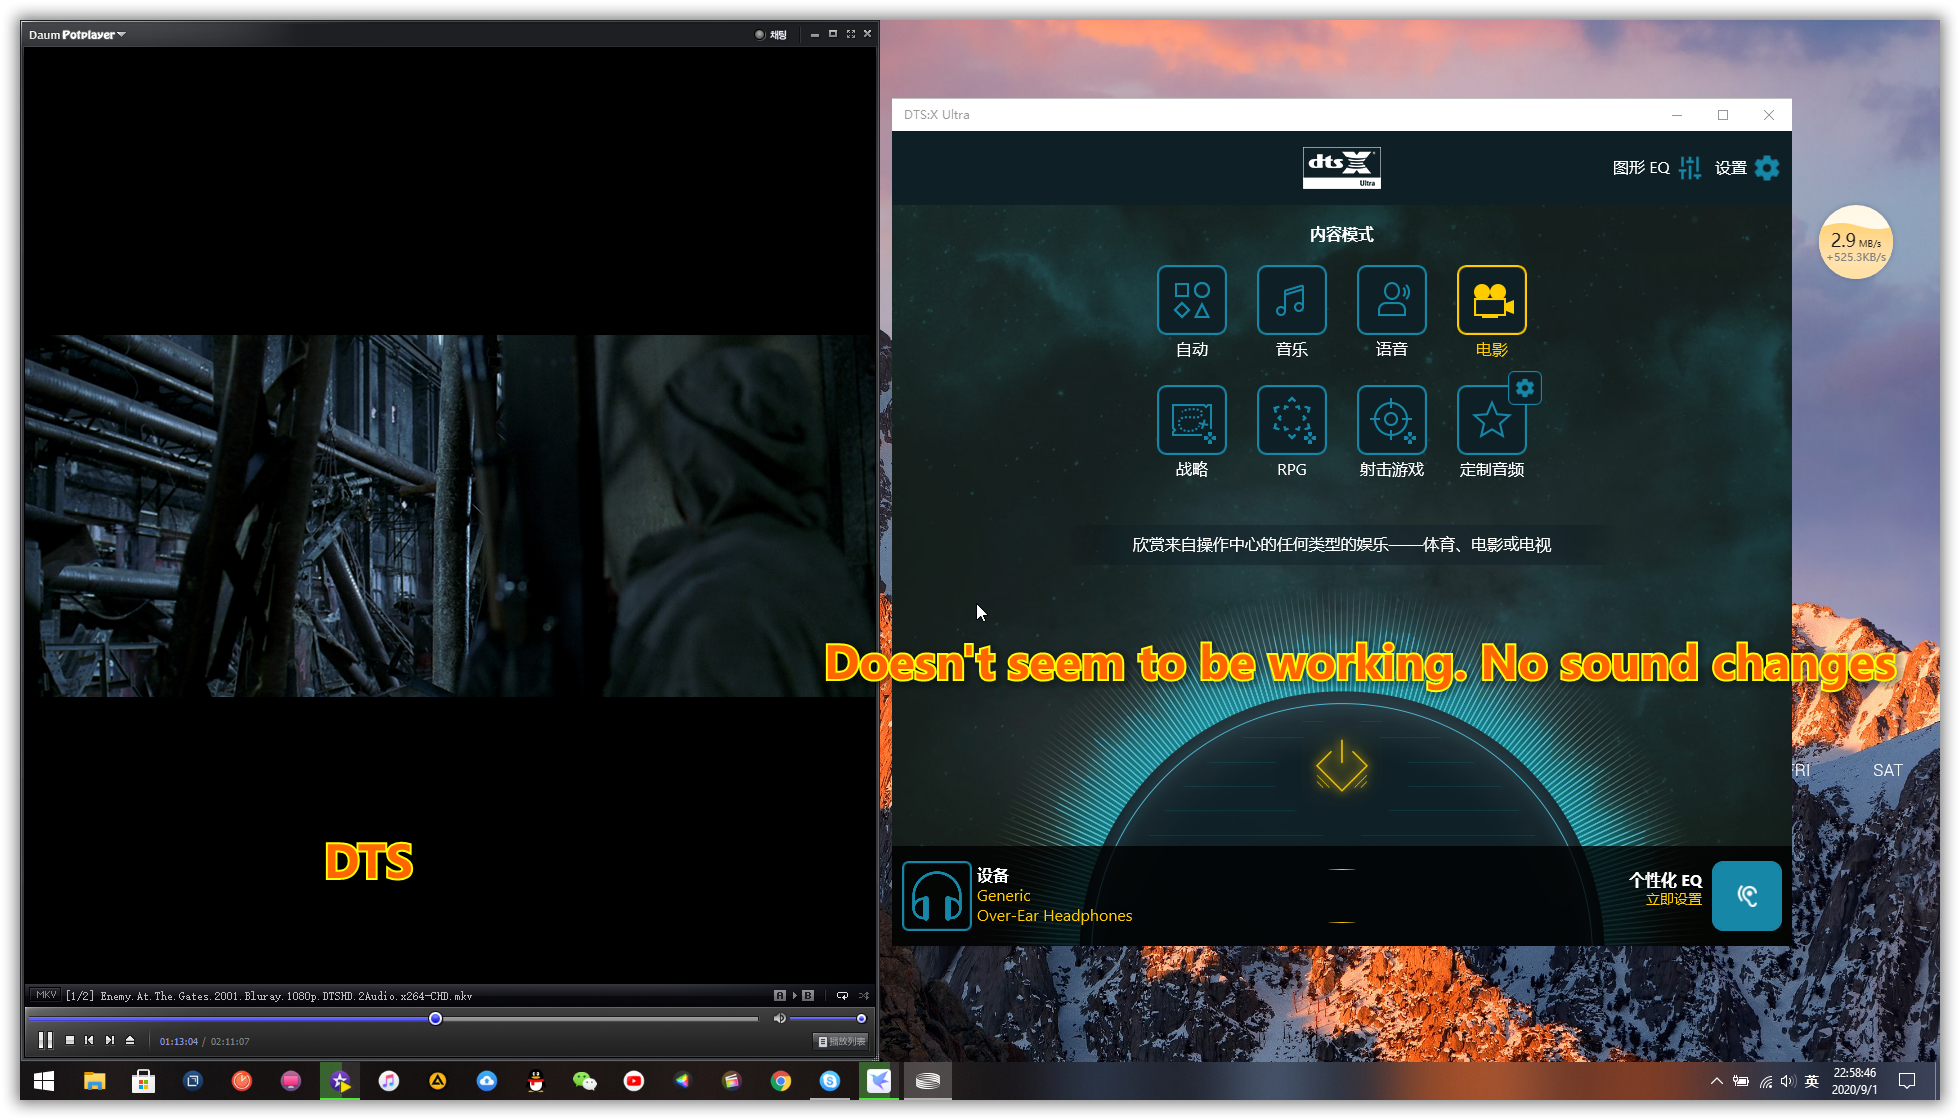Open Windows Start menu
The height and width of the screenshot is (1120, 1960).
[44, 1081]
